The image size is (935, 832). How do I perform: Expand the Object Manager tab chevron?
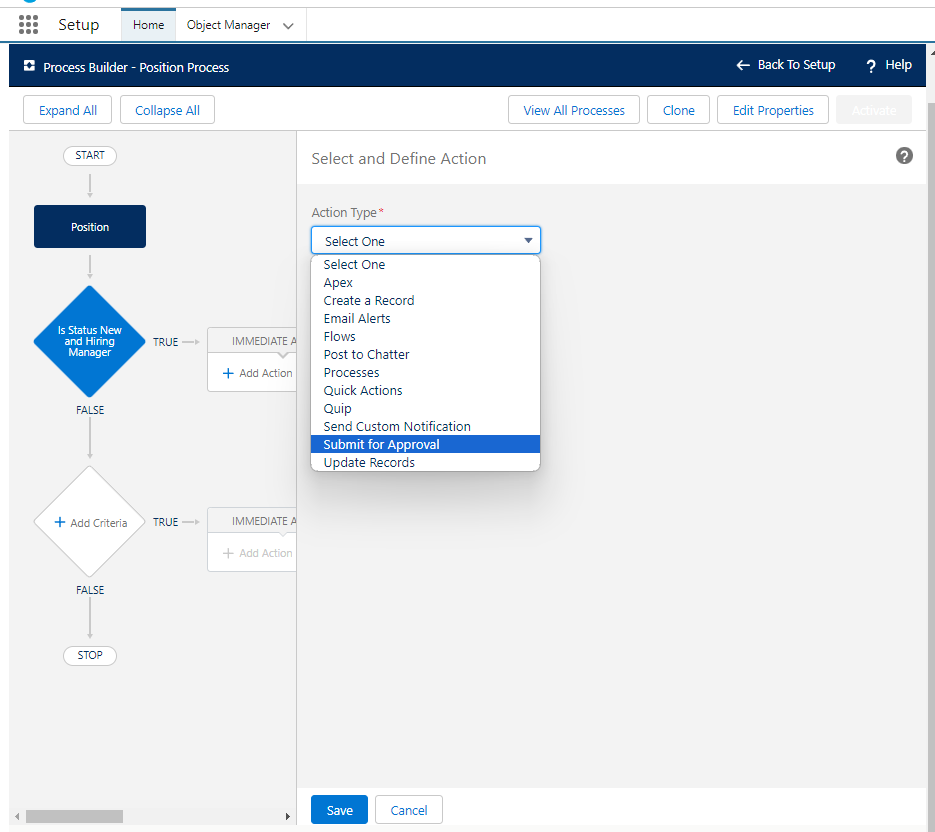pyautogui.click(x=288, y=26)
